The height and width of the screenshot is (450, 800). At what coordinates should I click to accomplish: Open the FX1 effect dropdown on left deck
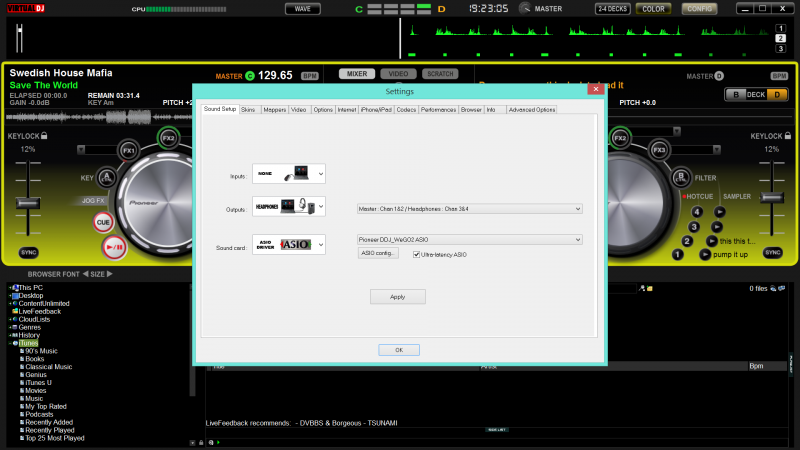pyautogui.click(x=81, y=149)
